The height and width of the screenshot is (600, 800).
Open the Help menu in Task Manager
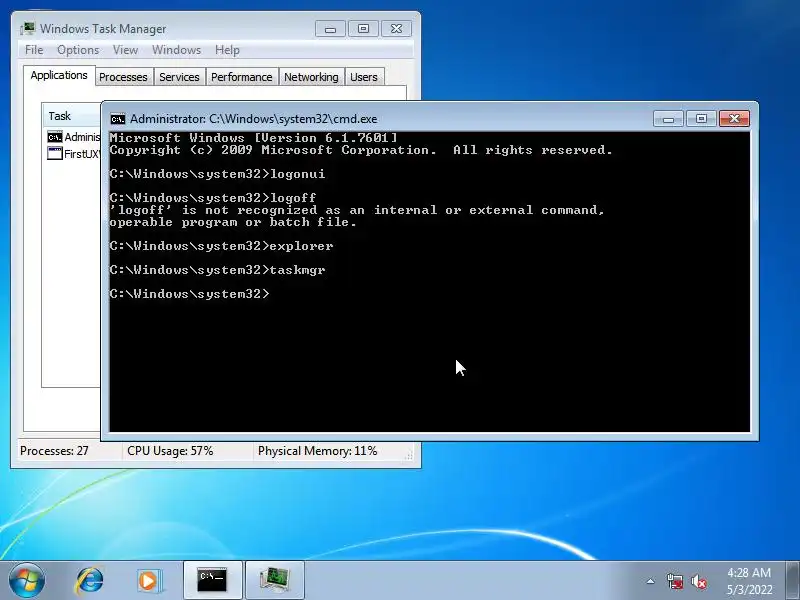pos(227,50)
